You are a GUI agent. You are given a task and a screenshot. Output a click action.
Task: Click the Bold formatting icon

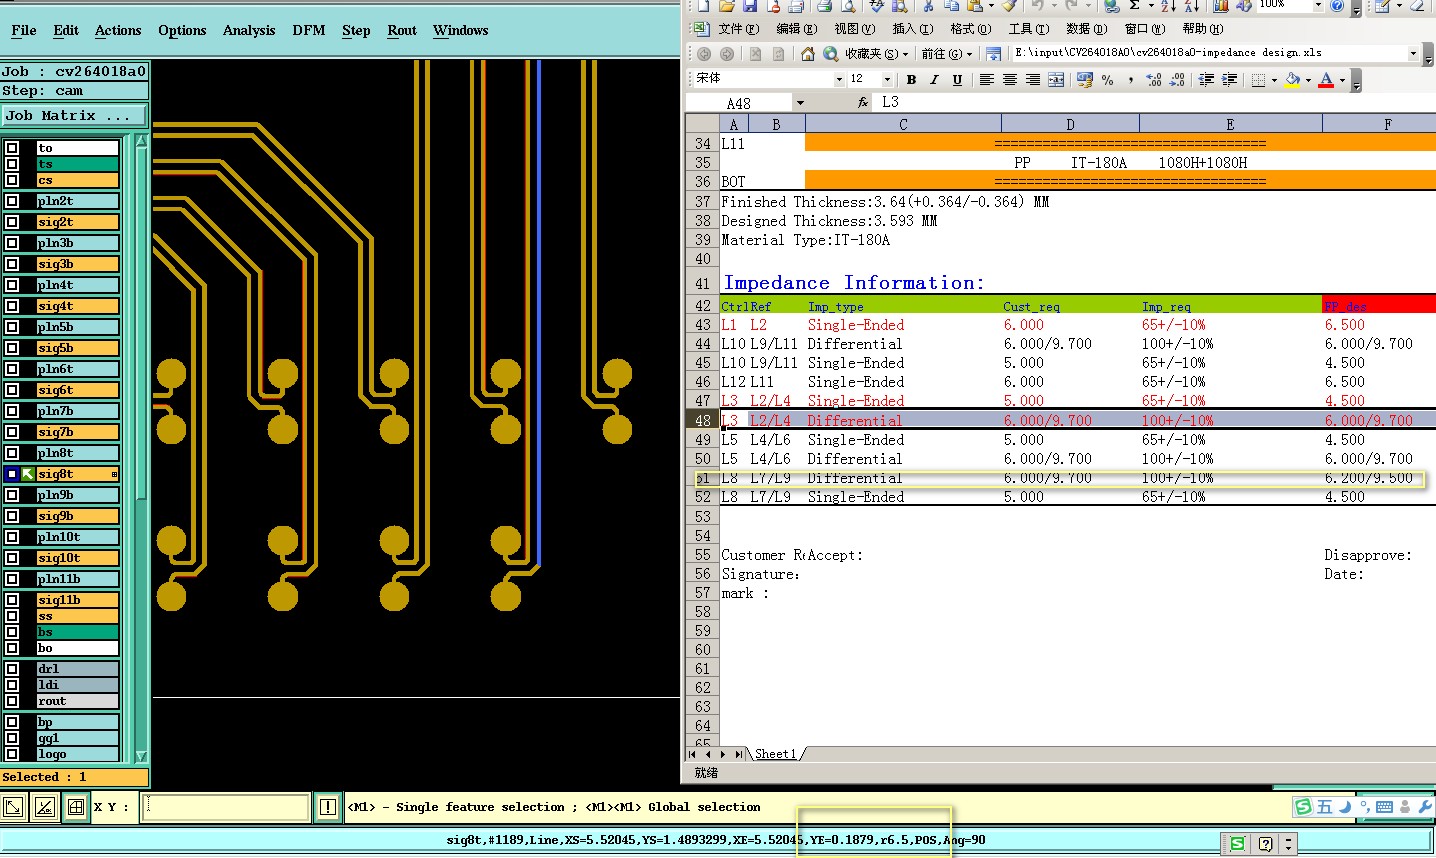coord(911,80)
